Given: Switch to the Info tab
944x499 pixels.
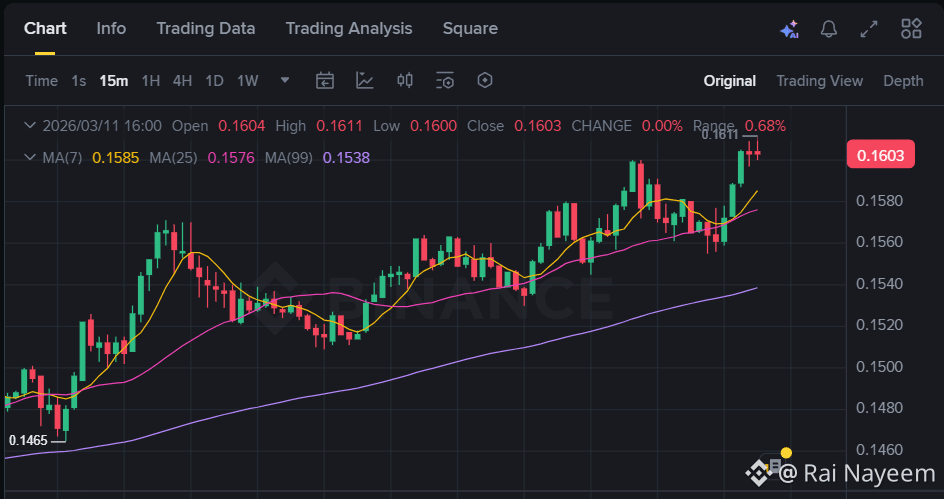Looking at the screenshot, I should coord(111,28).
